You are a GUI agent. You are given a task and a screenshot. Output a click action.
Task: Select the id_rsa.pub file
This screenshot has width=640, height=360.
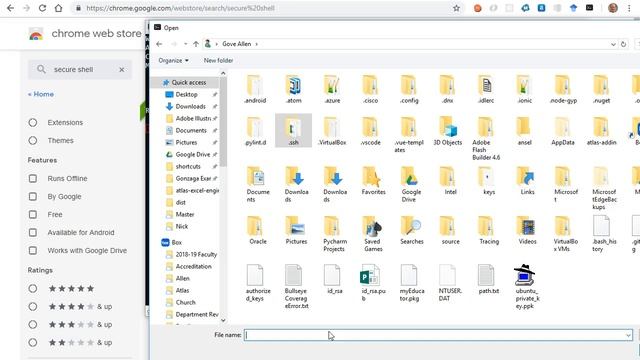click(373, 283)
